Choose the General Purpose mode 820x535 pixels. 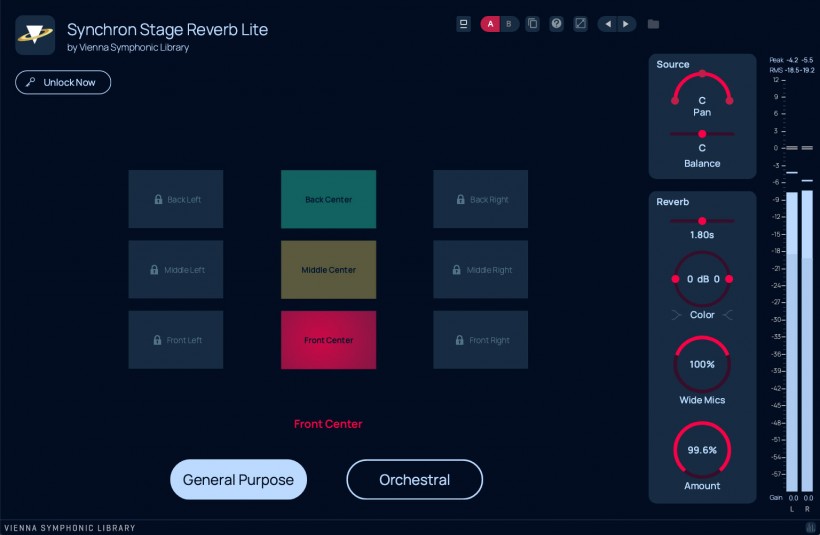pyautogui.click(x=238, y=480)
